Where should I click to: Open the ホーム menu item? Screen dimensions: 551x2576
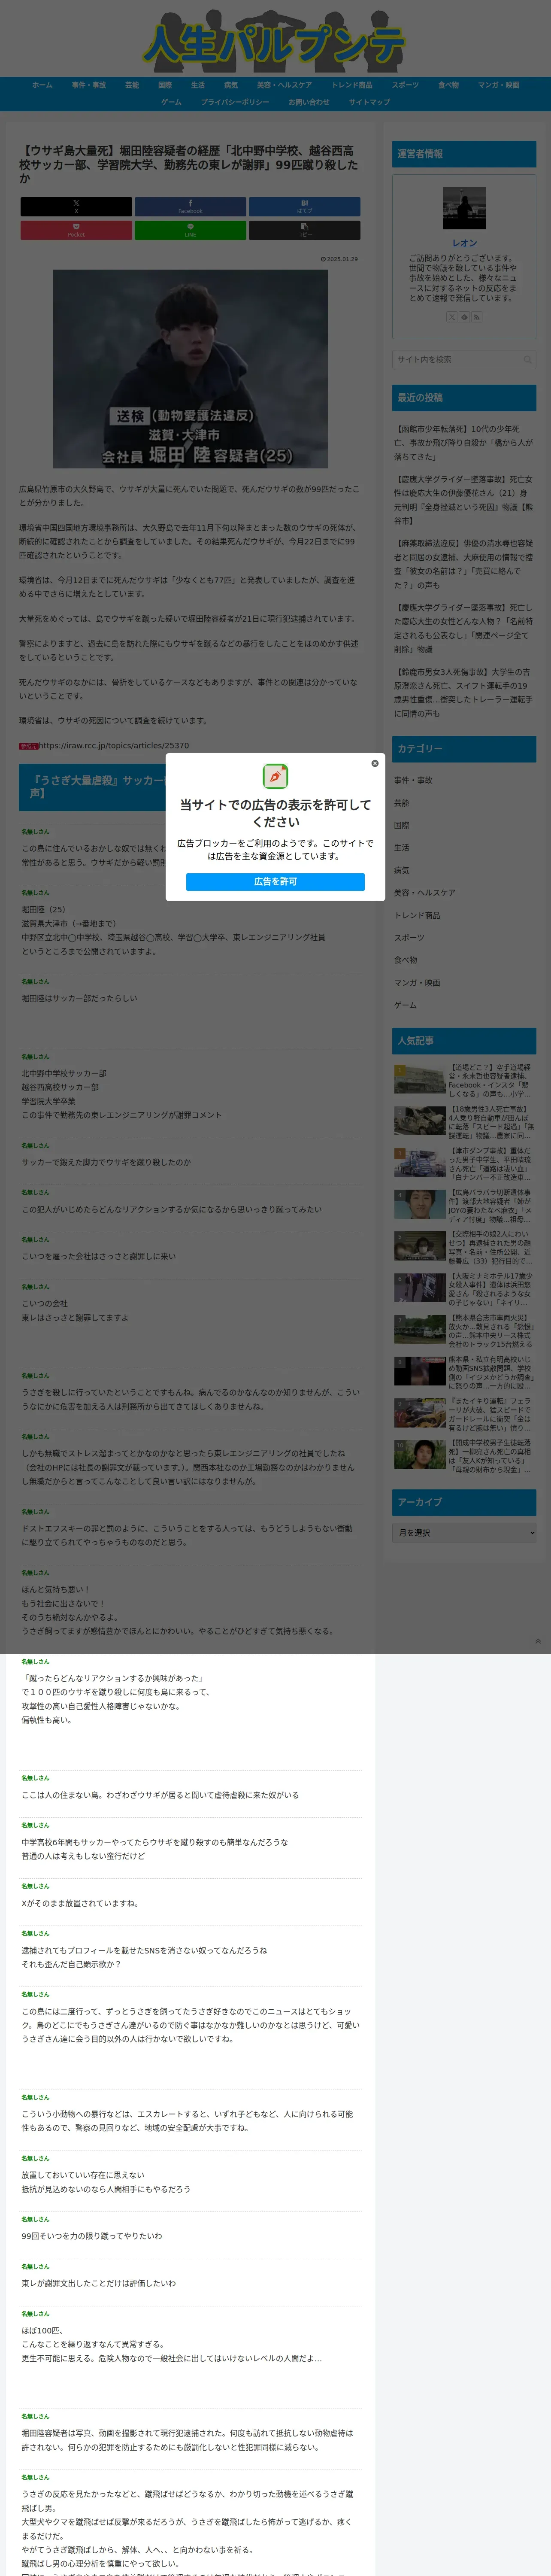42,85
